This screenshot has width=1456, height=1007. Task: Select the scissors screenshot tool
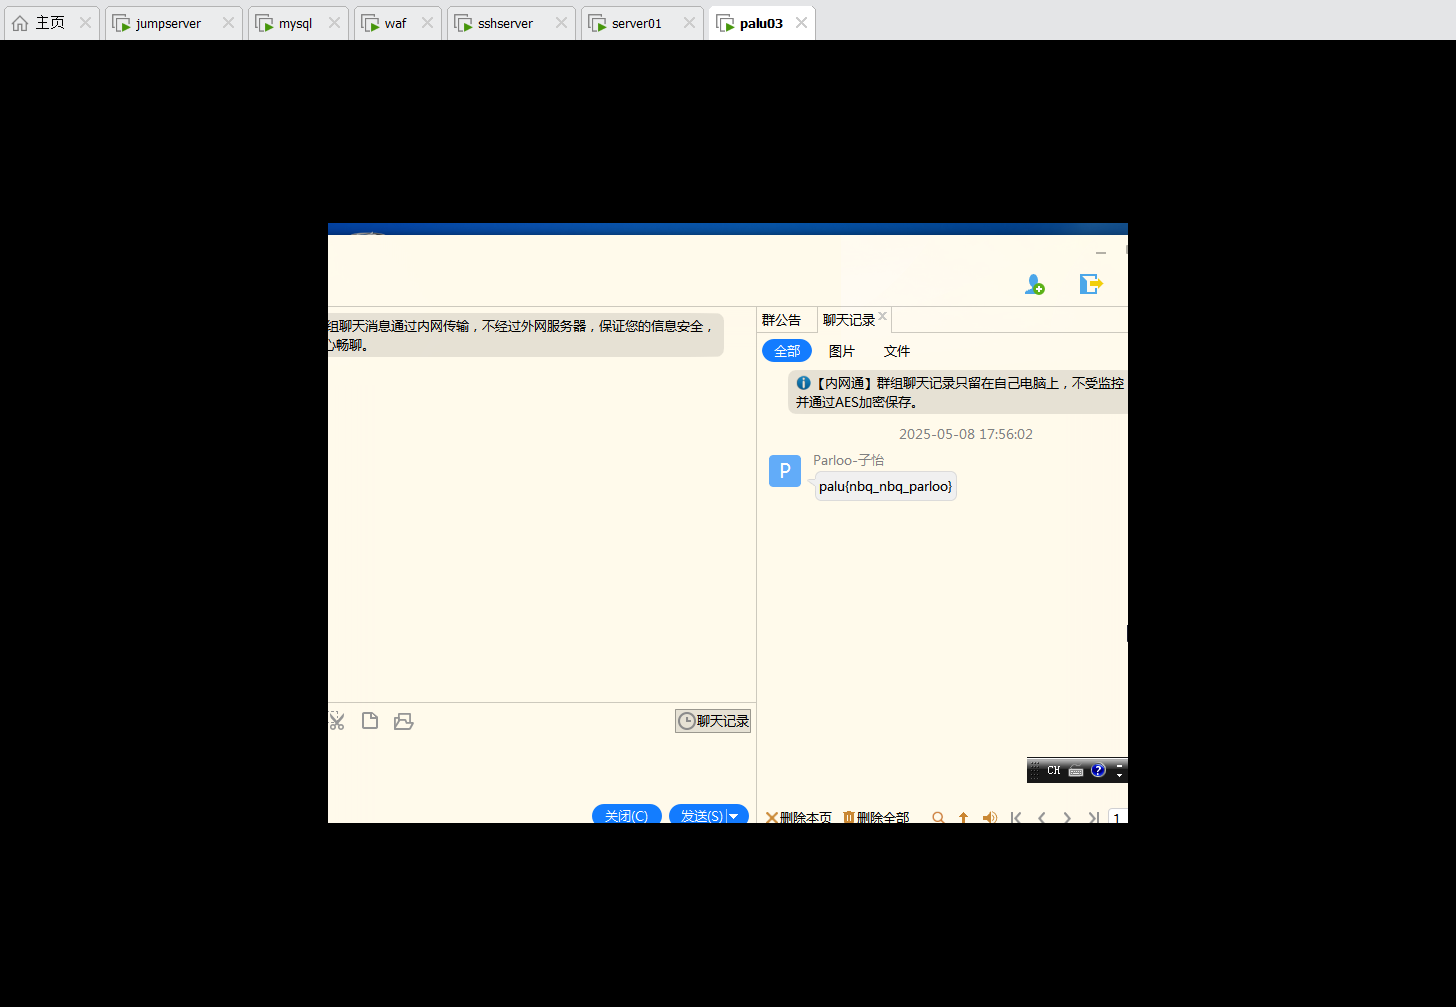pyautogui.click(x=337, y=721)
